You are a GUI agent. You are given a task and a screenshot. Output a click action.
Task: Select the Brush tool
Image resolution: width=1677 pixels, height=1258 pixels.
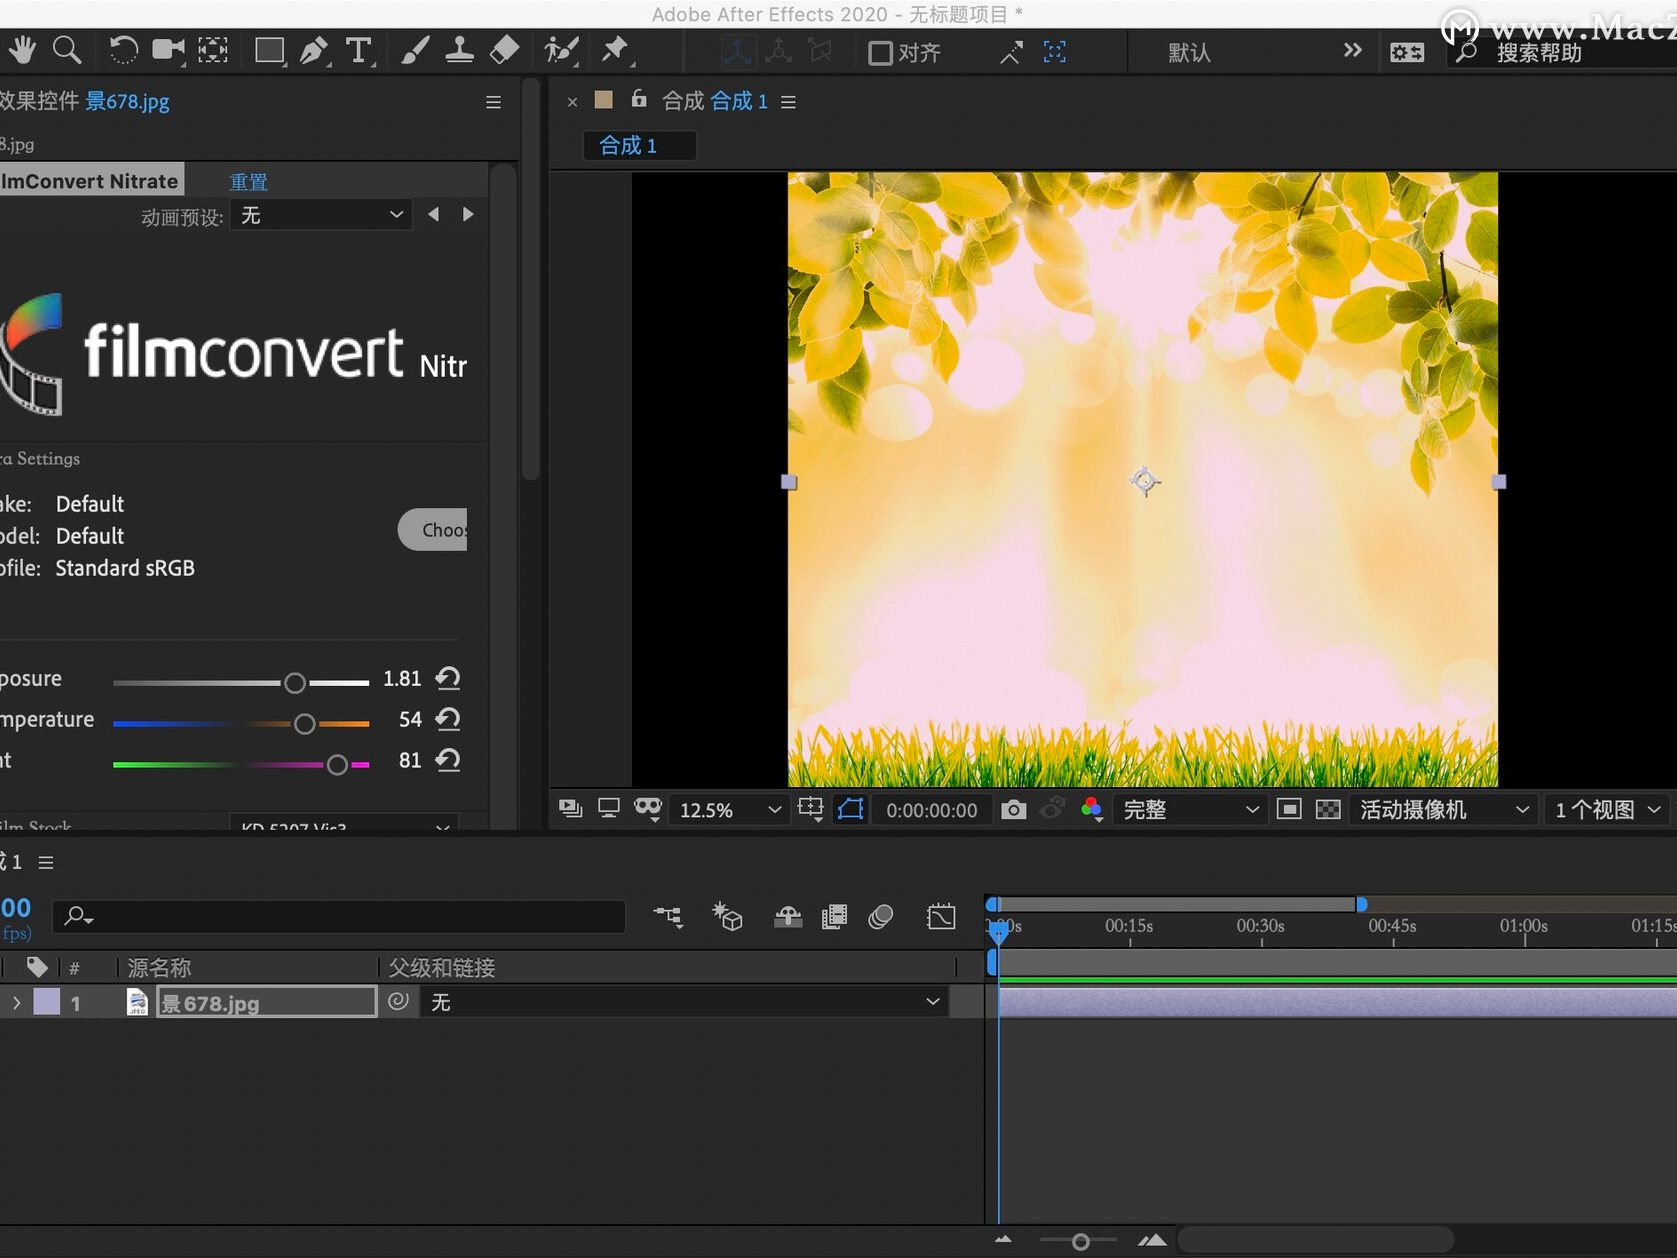click(414, 51)
